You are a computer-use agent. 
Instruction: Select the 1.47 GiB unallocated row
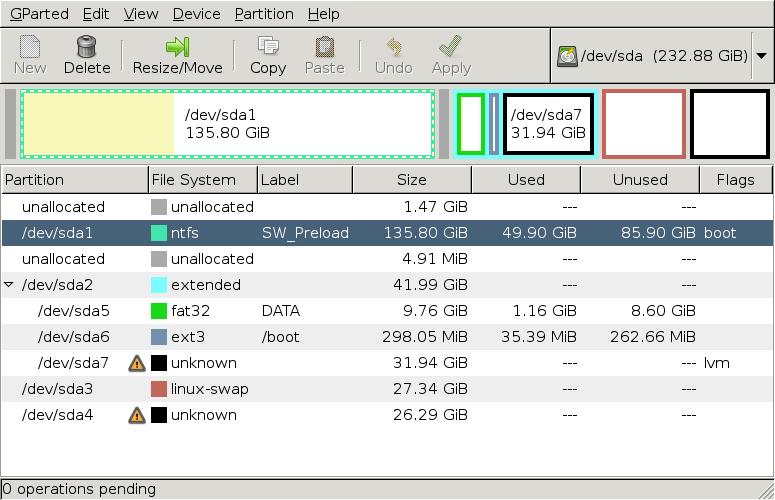coord(387,207)
